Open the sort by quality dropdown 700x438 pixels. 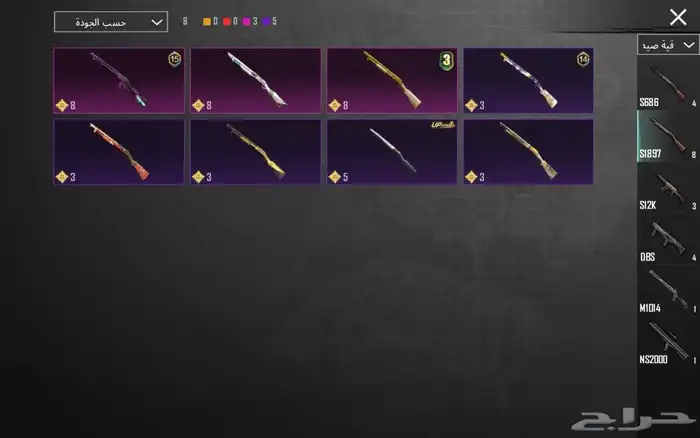pyautogui.click(x=111, y=22)
